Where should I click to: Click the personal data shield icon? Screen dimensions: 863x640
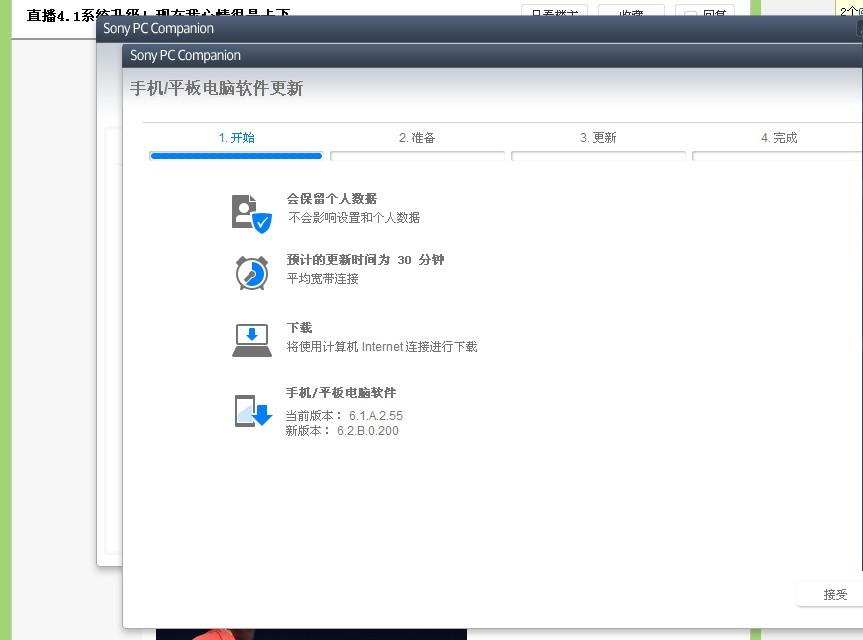pyautogui.click(x=252, y=214)
